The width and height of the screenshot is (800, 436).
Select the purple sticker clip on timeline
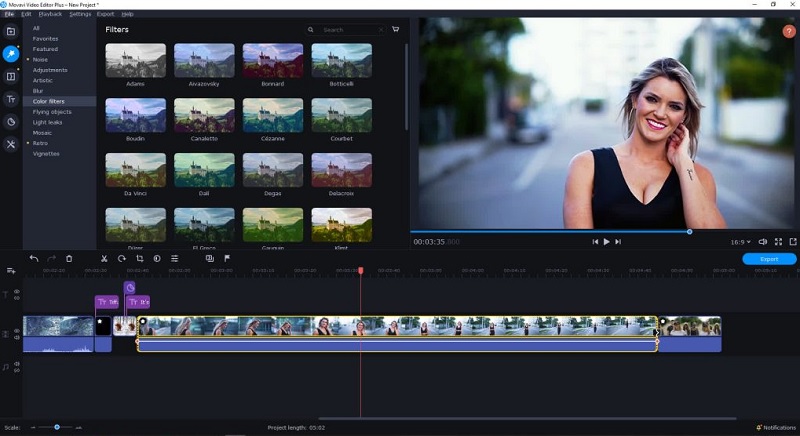(x=130, y=288)
